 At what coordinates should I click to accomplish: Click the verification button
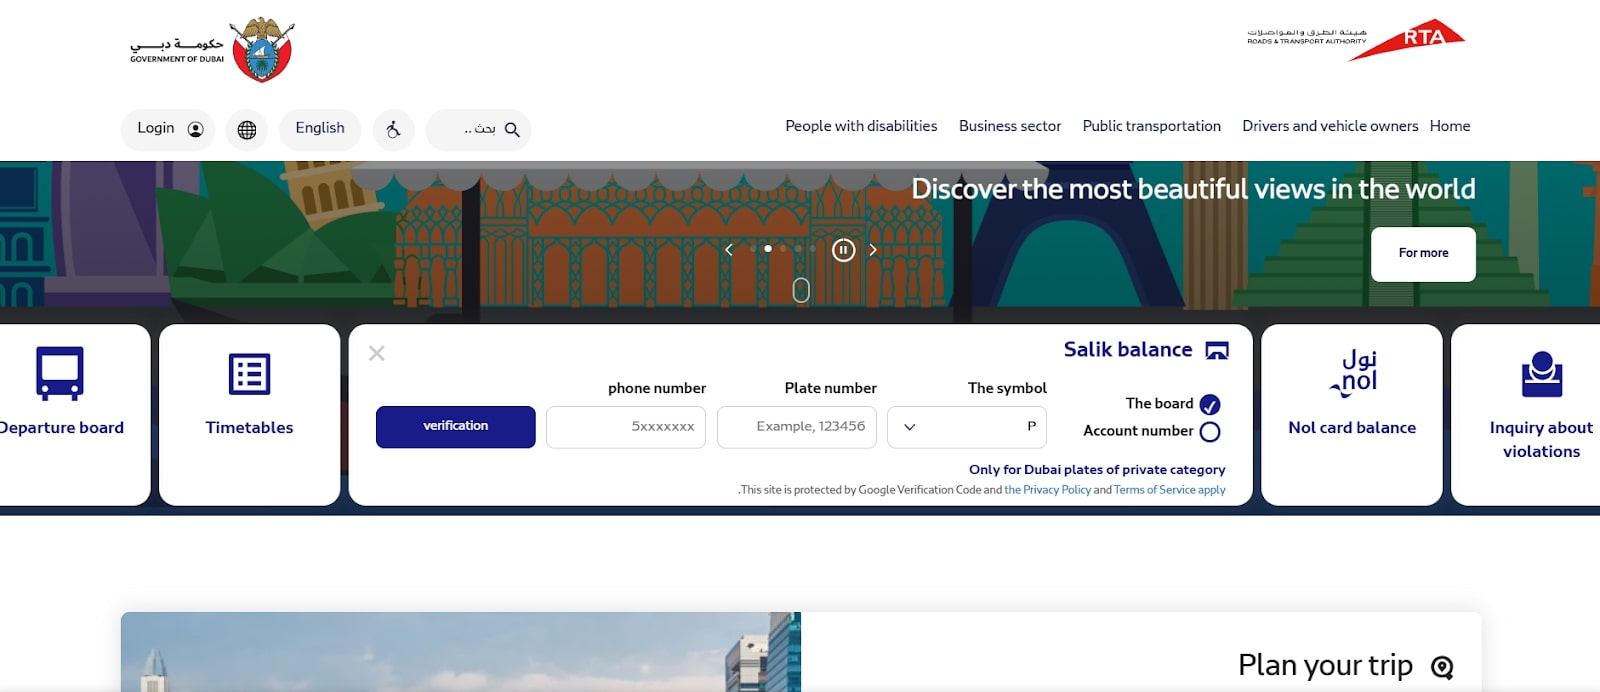point(456,427)
